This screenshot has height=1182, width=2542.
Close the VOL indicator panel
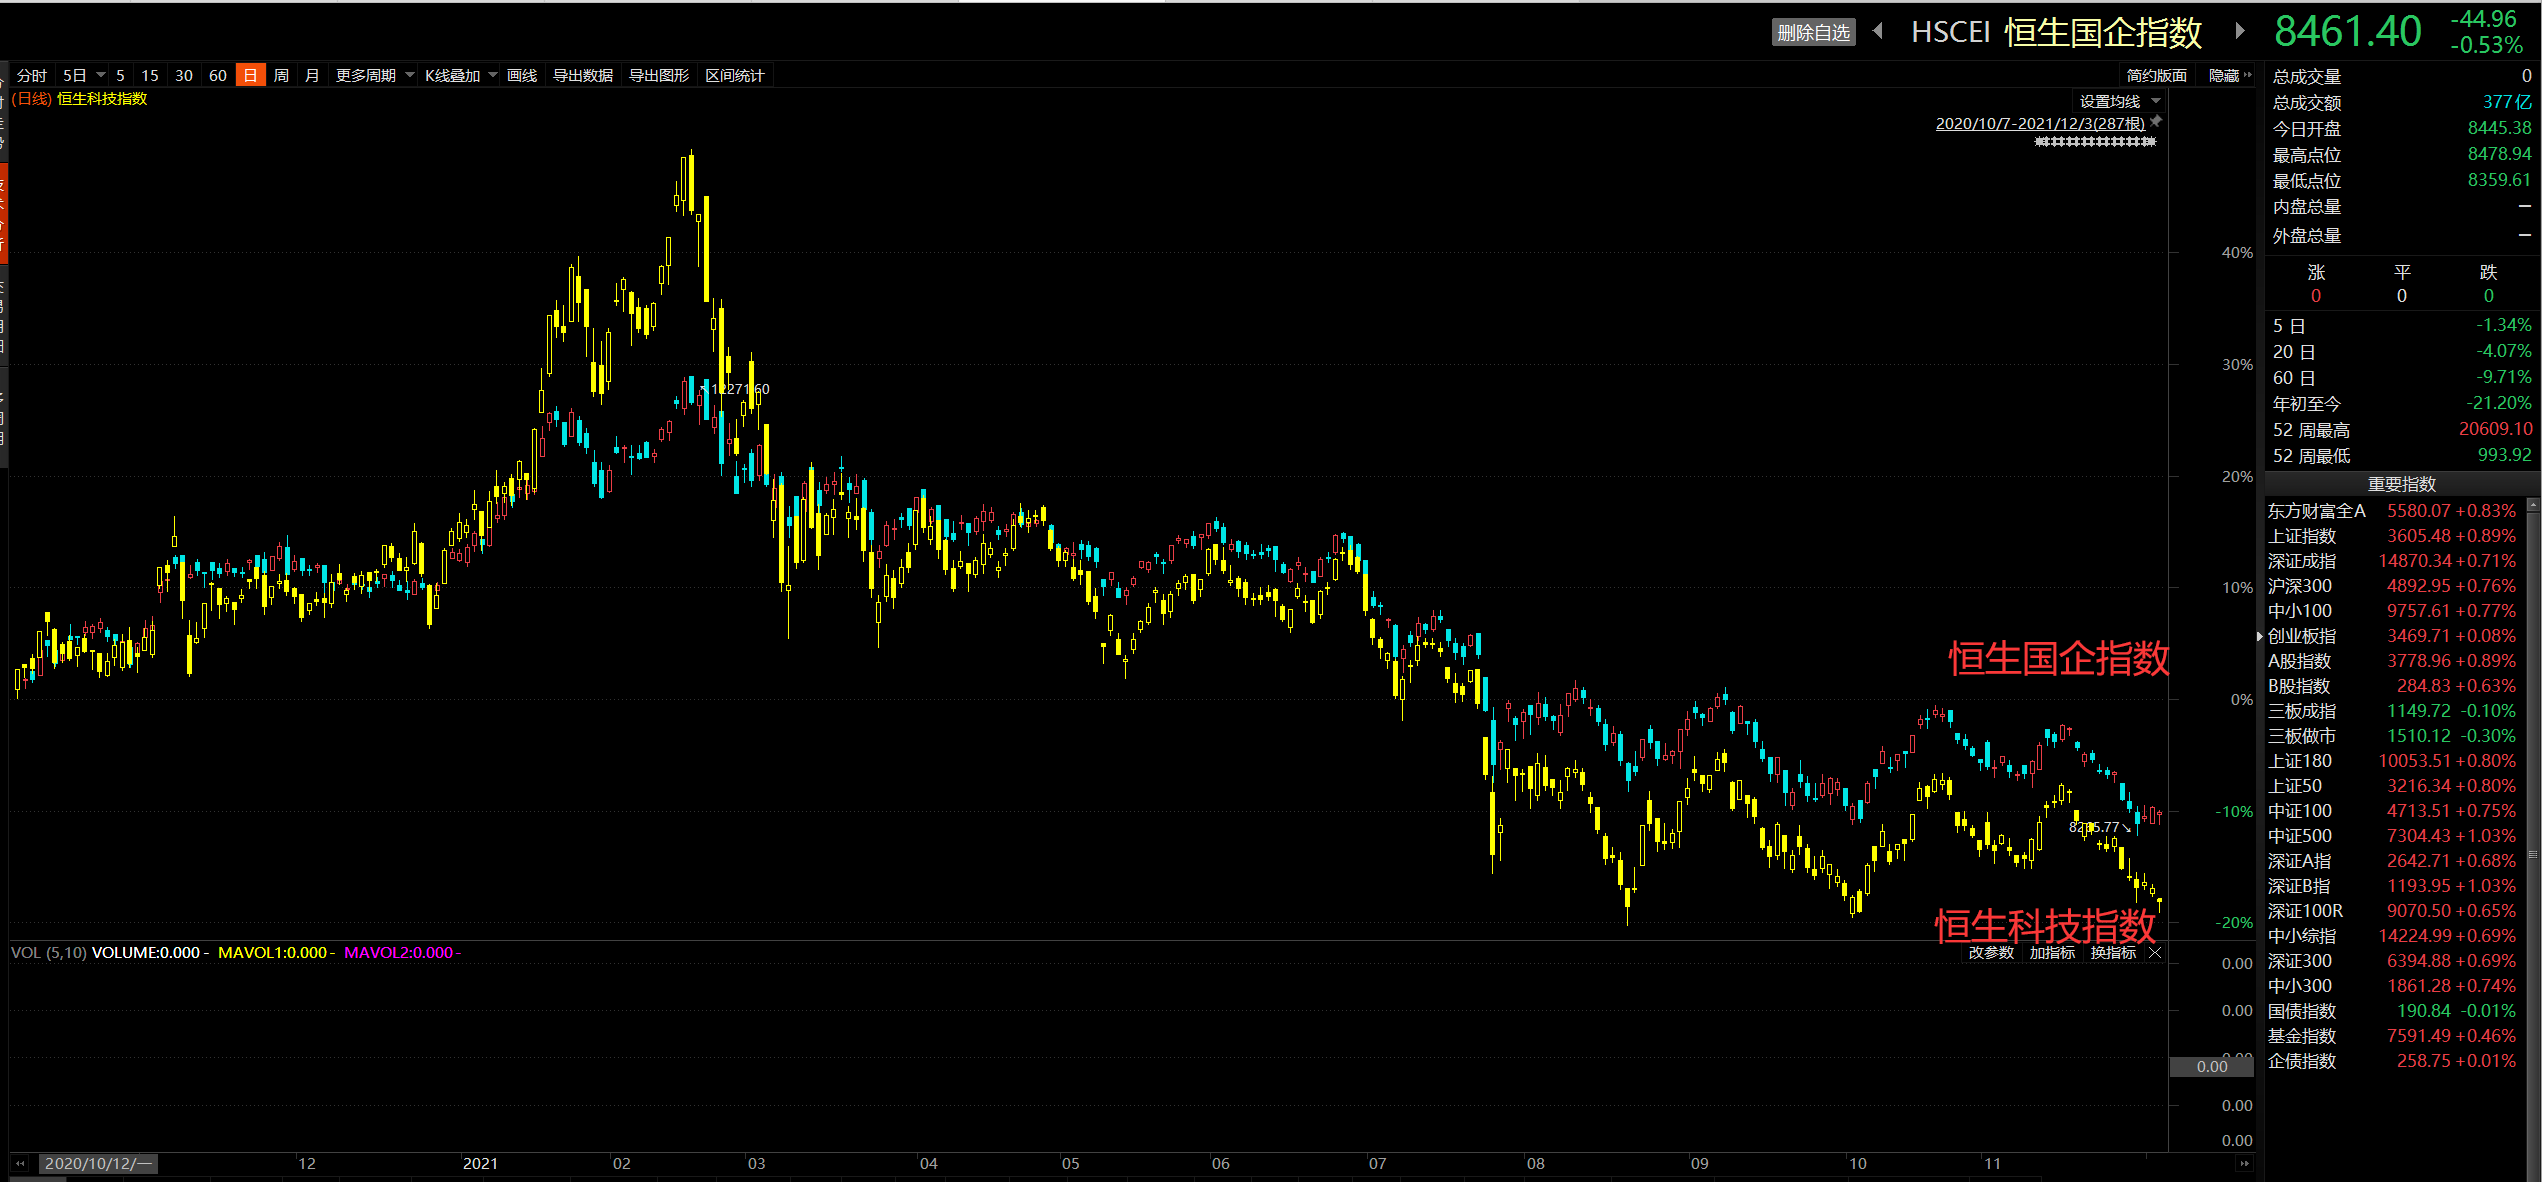click(2155, 953)
